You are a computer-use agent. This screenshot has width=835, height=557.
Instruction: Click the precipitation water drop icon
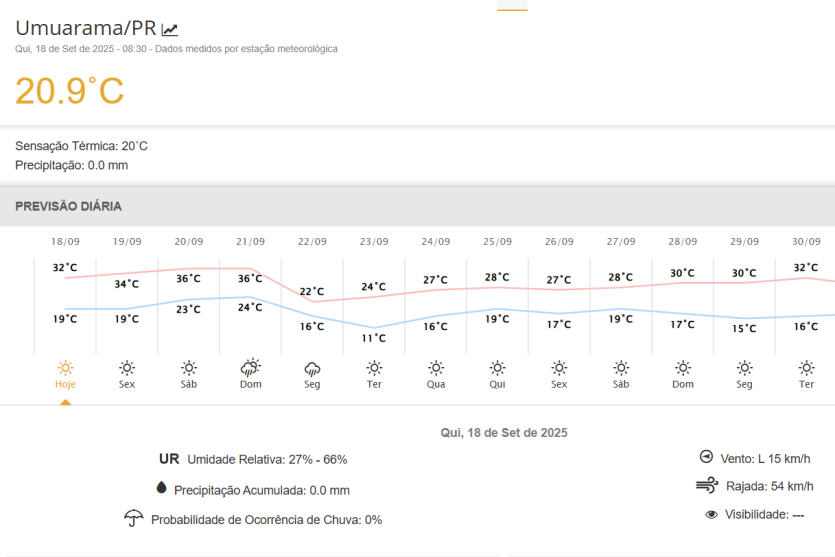coord(161,489)
